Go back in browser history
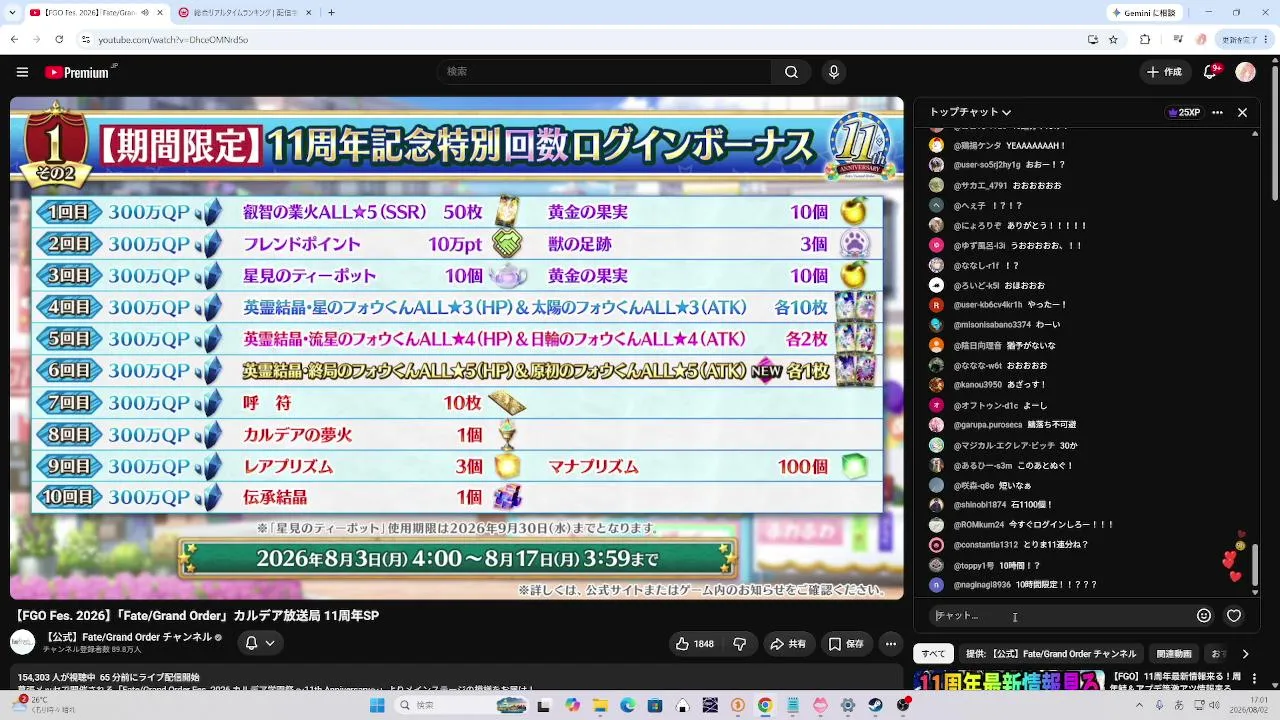The image size is (1280, 720). (x=14, y=40)
